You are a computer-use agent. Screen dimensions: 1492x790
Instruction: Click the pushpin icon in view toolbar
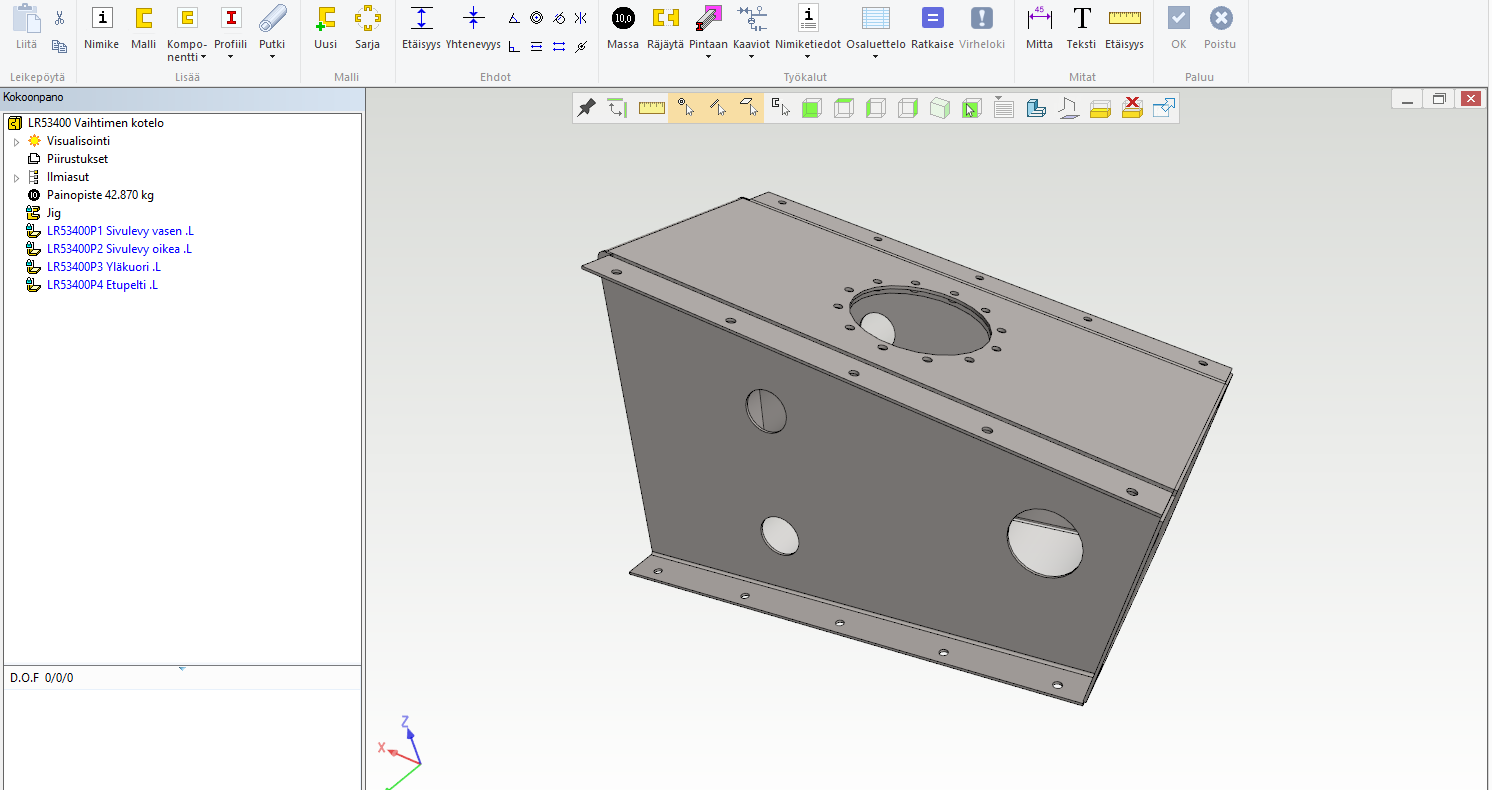point(587,108)
